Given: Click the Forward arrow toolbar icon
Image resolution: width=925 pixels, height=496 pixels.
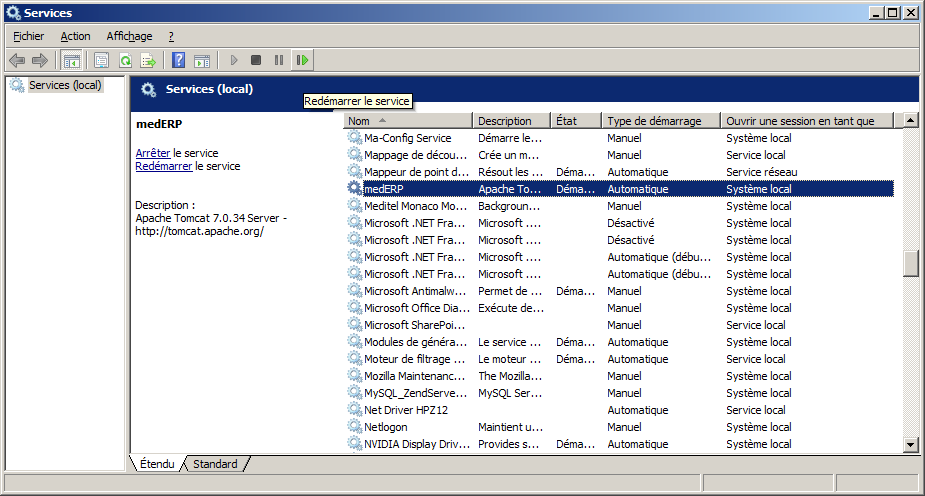Looking at the screenshot, I should 40,60.
